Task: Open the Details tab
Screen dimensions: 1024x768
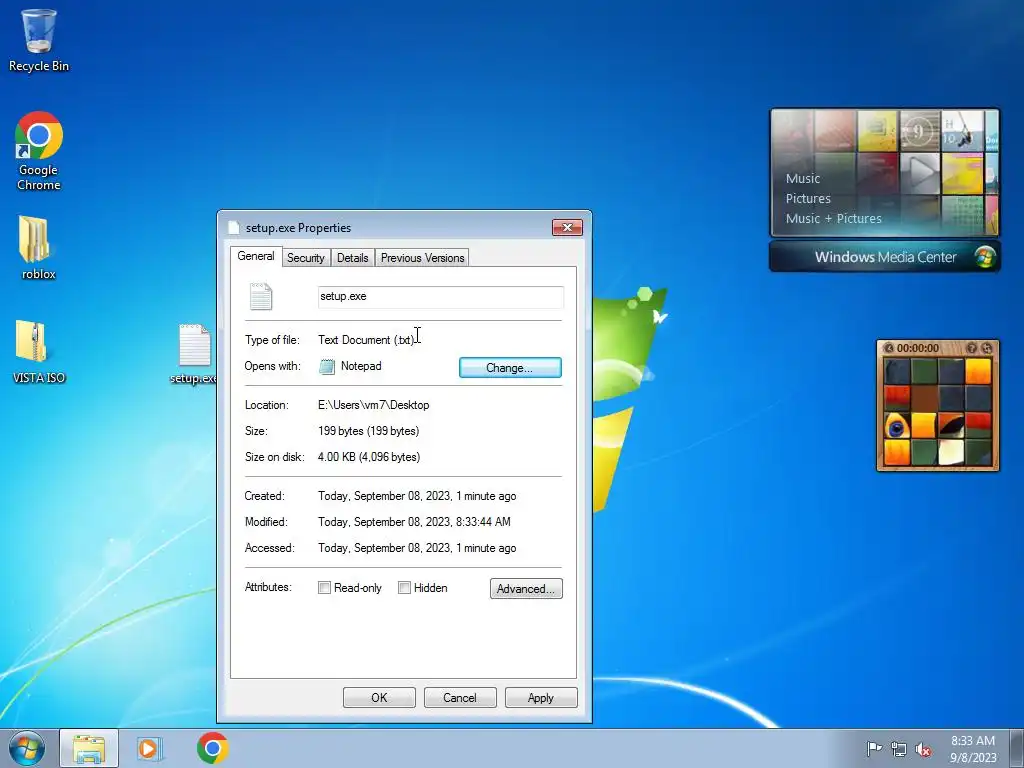Action: pos(353,258)
